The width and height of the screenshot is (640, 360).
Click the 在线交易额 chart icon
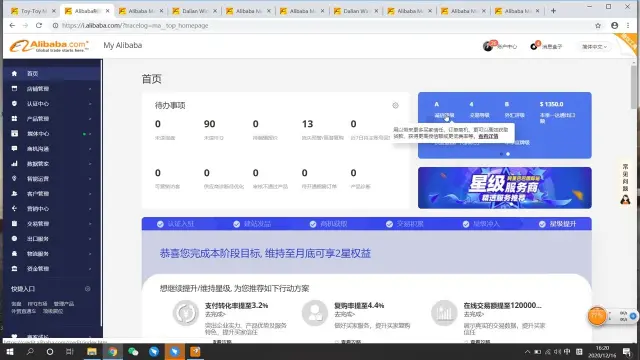(x=444, y=313)
